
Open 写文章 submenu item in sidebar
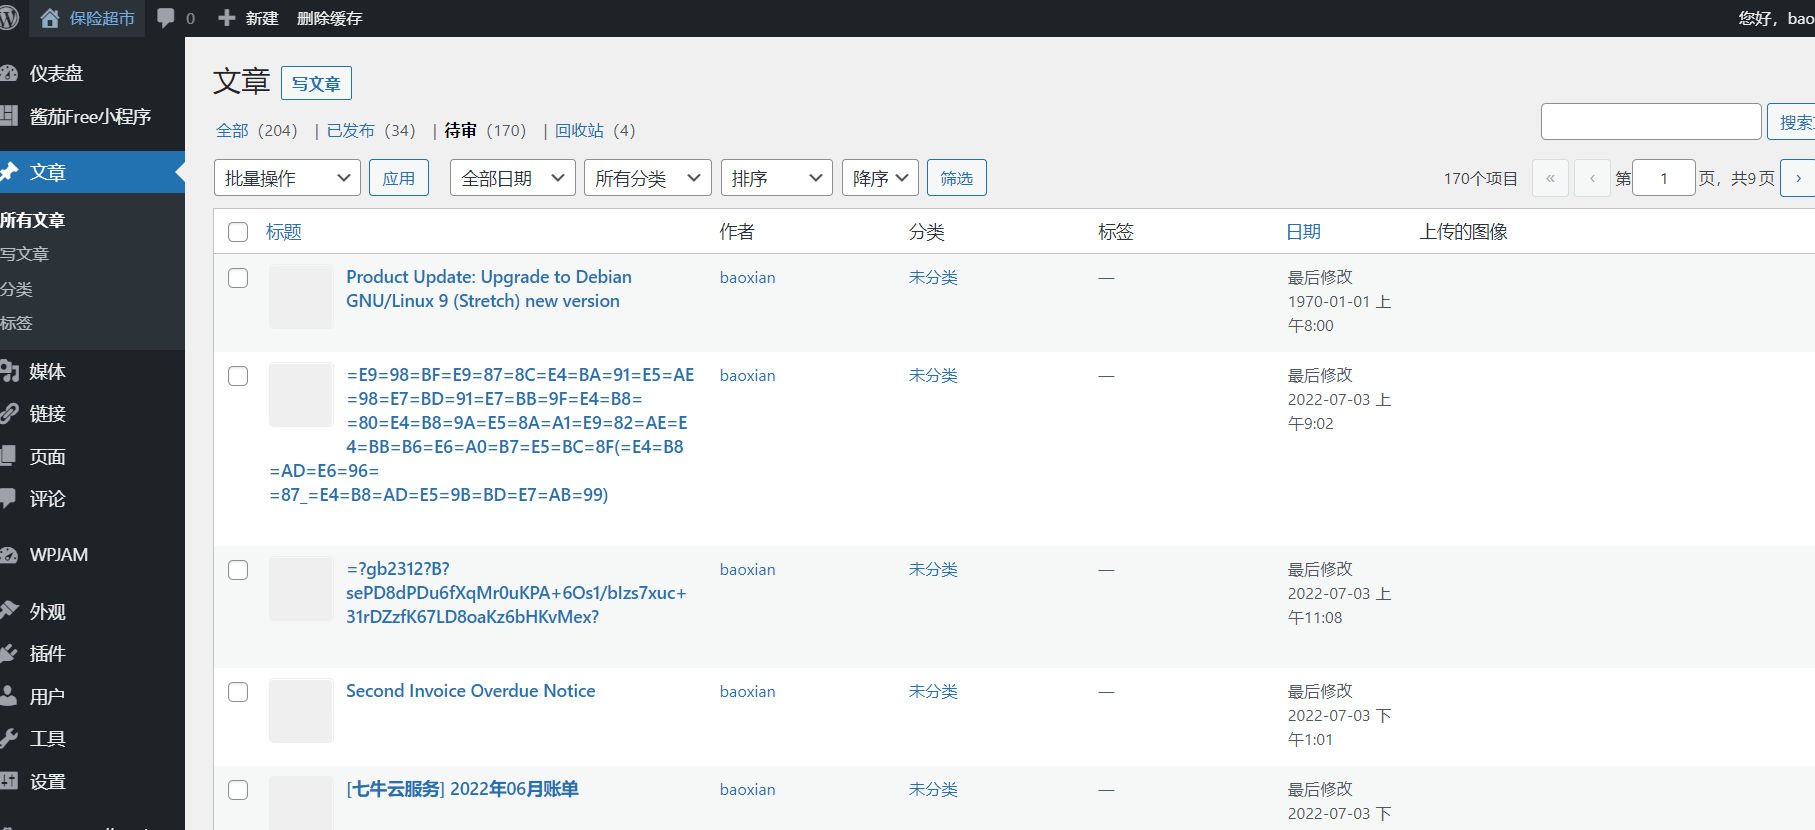pos(24,254)
